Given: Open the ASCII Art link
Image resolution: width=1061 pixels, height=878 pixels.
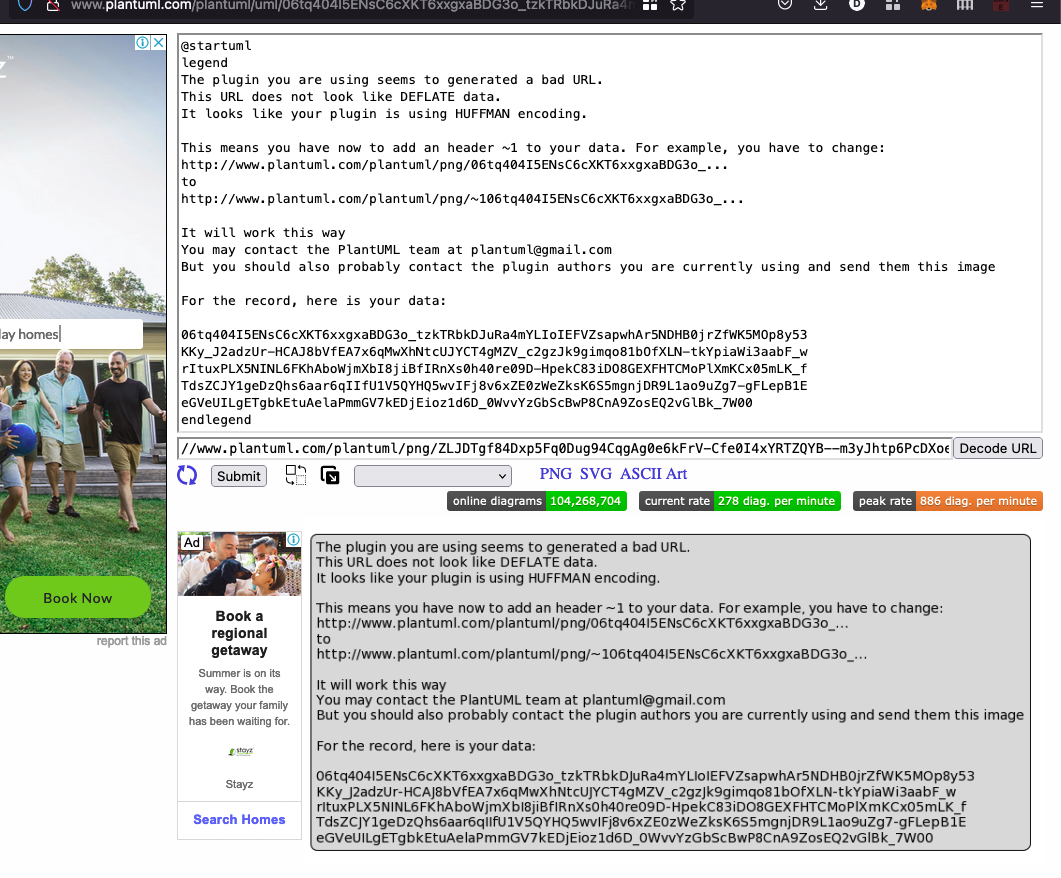Looking at the screenshot, I should (x=653, y=473).
